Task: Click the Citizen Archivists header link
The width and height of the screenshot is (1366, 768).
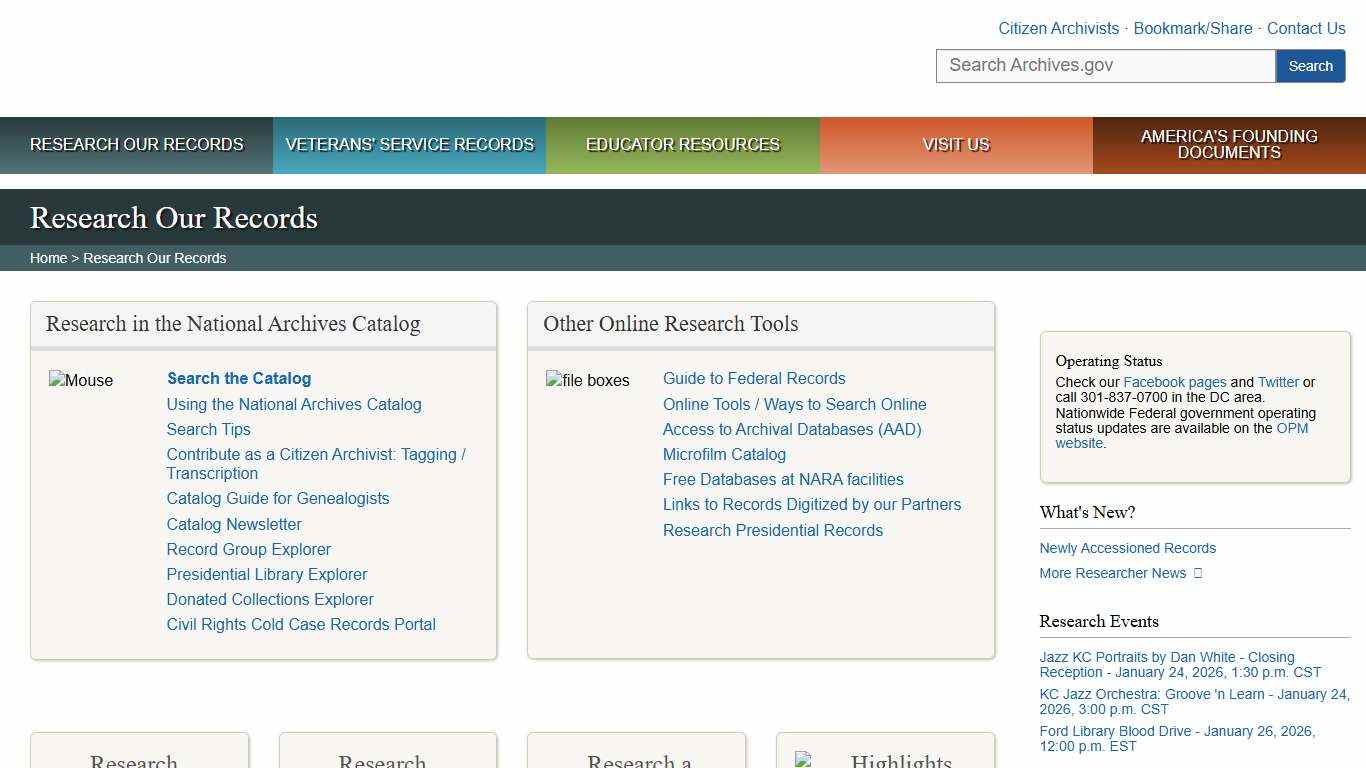Action: [1058, 28]
